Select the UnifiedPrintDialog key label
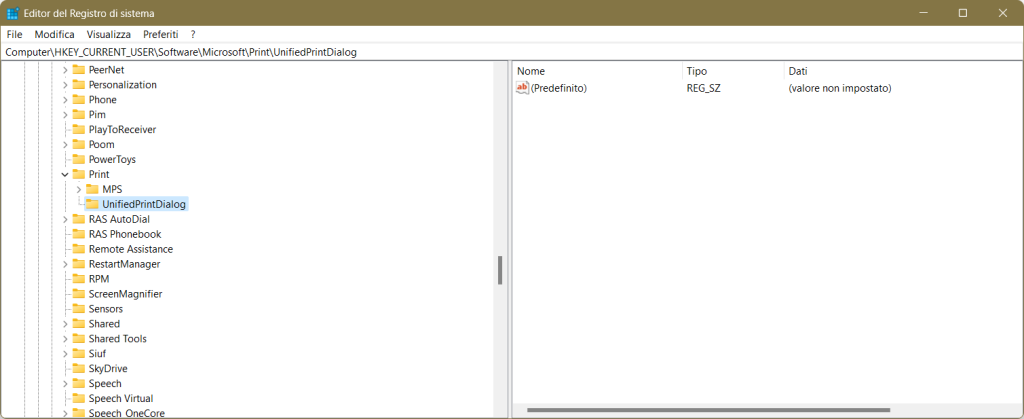This screenshot has height=419, width=1024. (144, 204)
